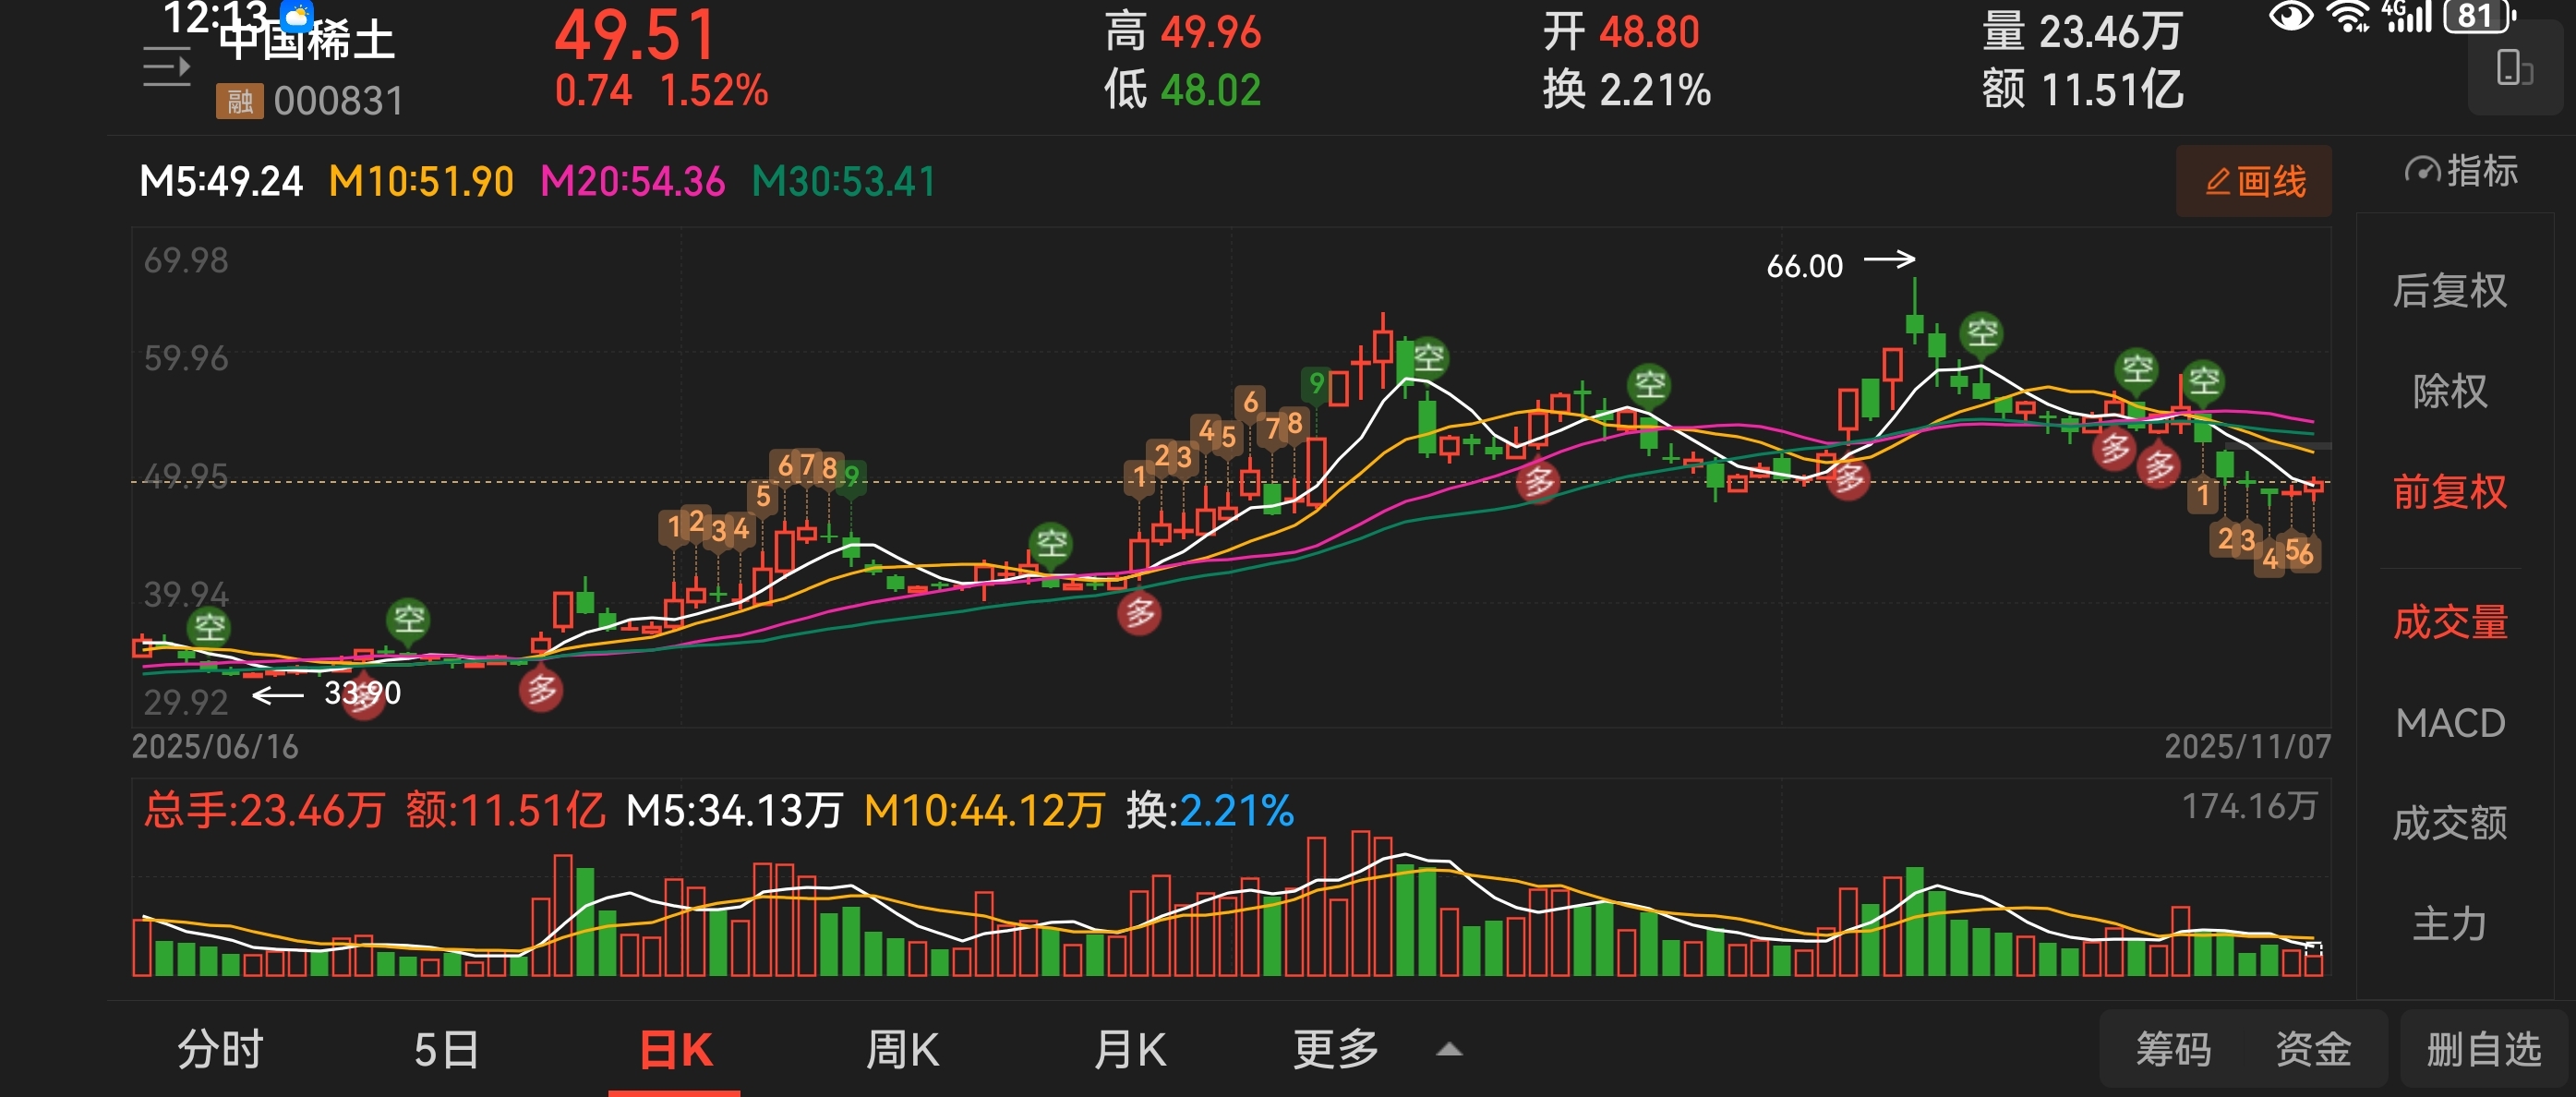Click the arrow next to 更多
The height and width of the screenshot is (1097, 2576).
click(1449, 1050)
